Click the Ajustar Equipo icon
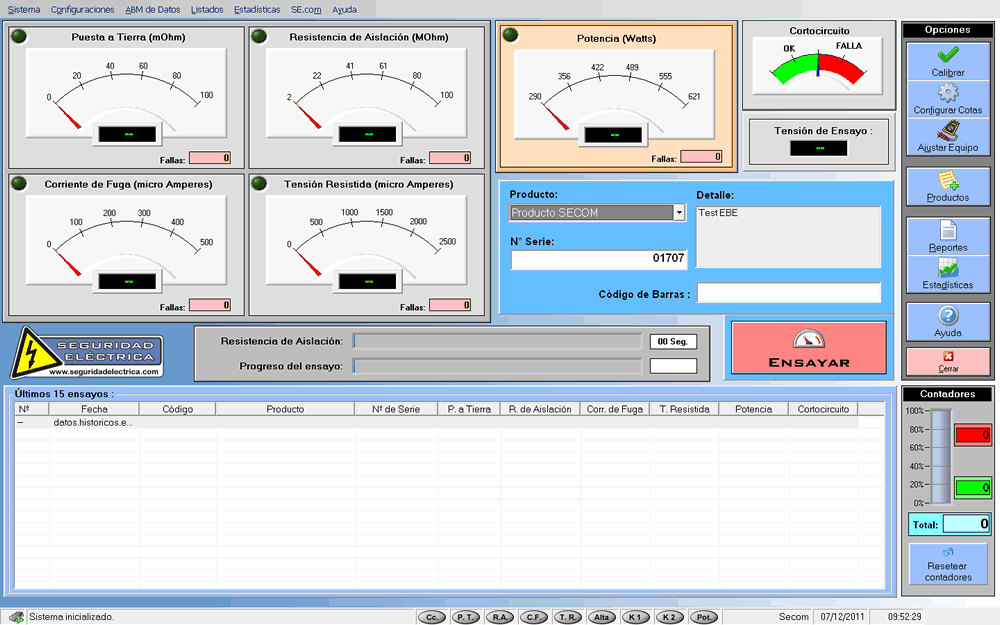This screenshot has width=1000, height=625. tap(948, 131)
